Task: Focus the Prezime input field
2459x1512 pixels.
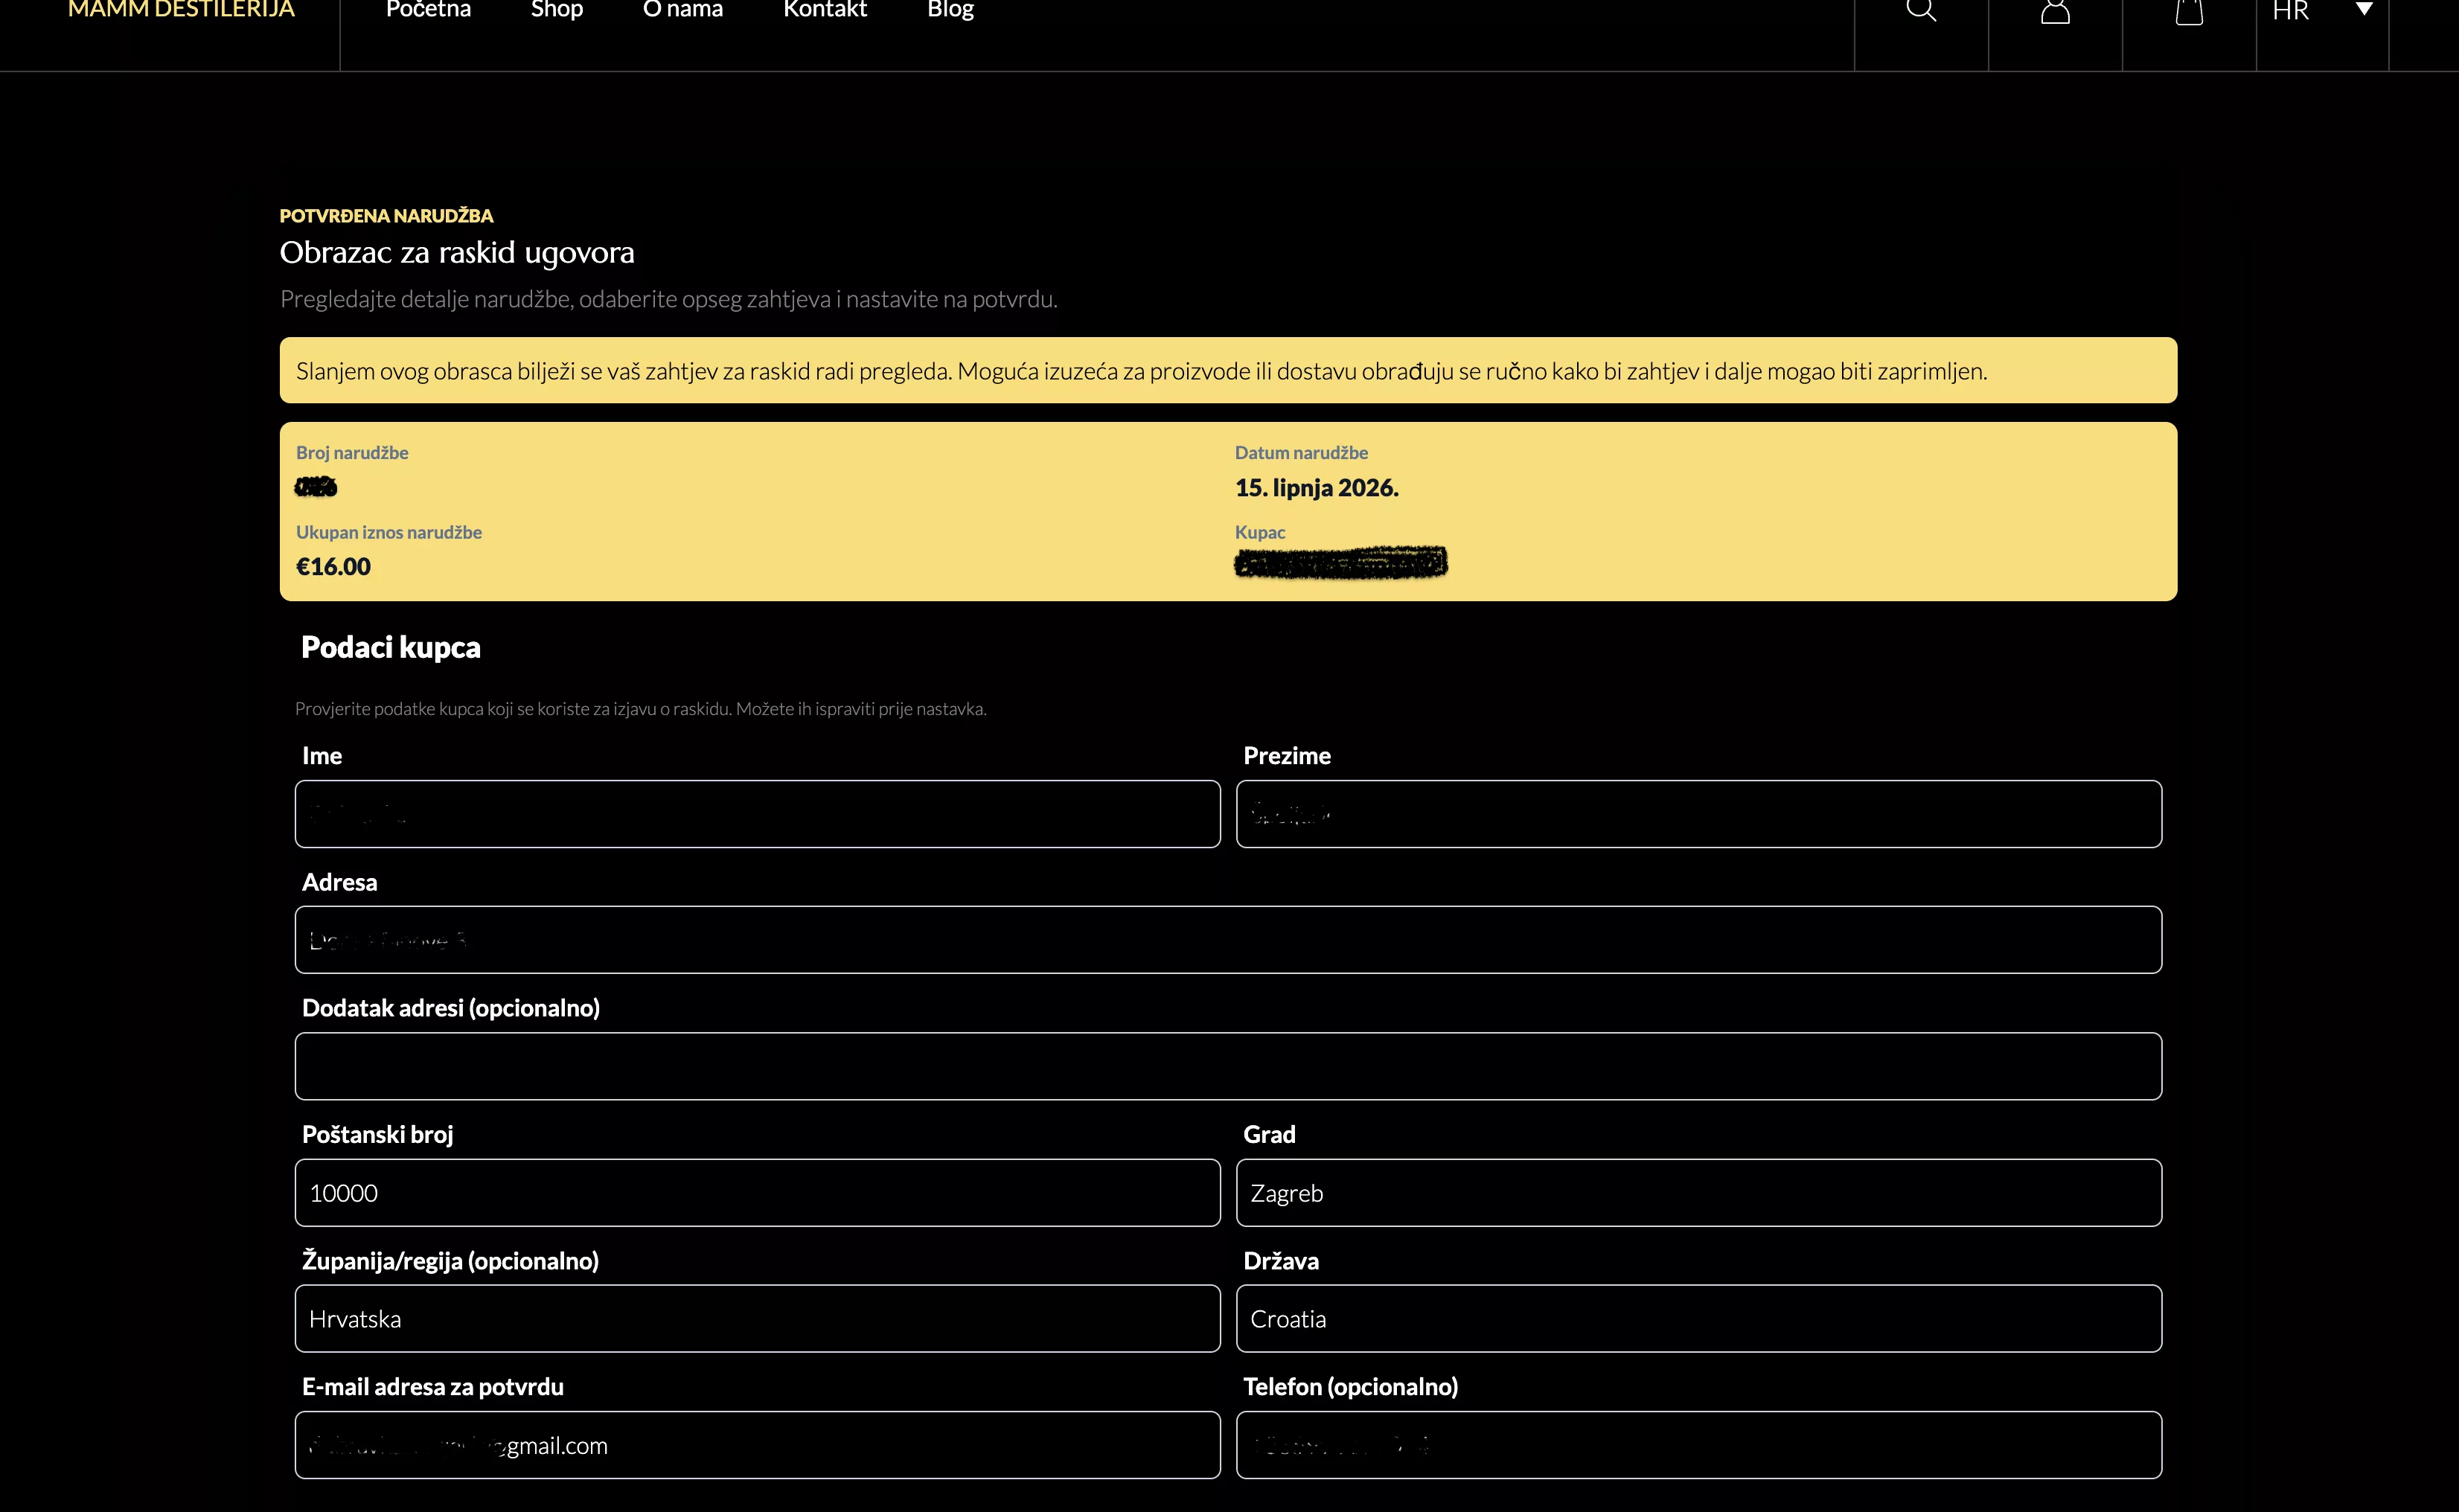Action: pyautogui.click(x=1699, y=814)
